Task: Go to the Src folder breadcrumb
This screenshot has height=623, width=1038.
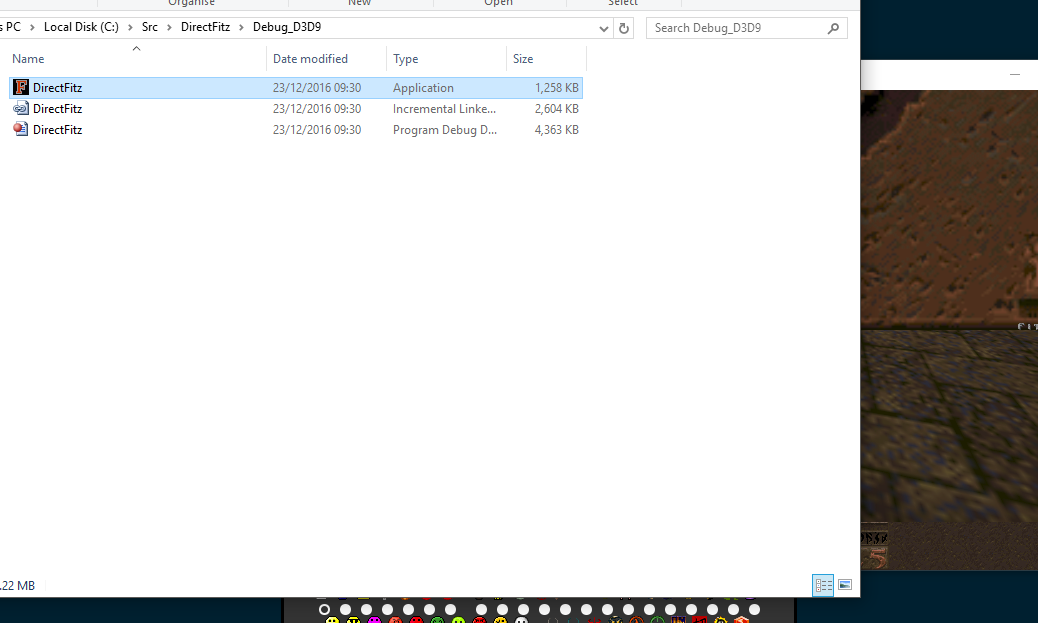Action: point(150,28)
